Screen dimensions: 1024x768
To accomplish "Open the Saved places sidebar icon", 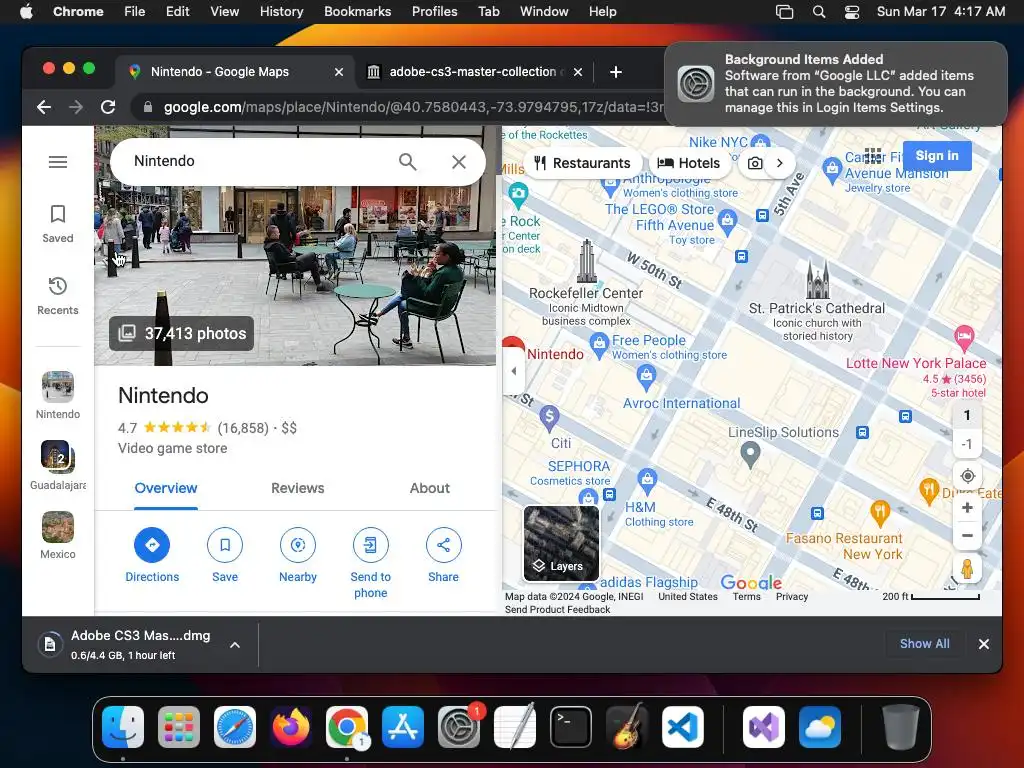I will tap(57, 223).
